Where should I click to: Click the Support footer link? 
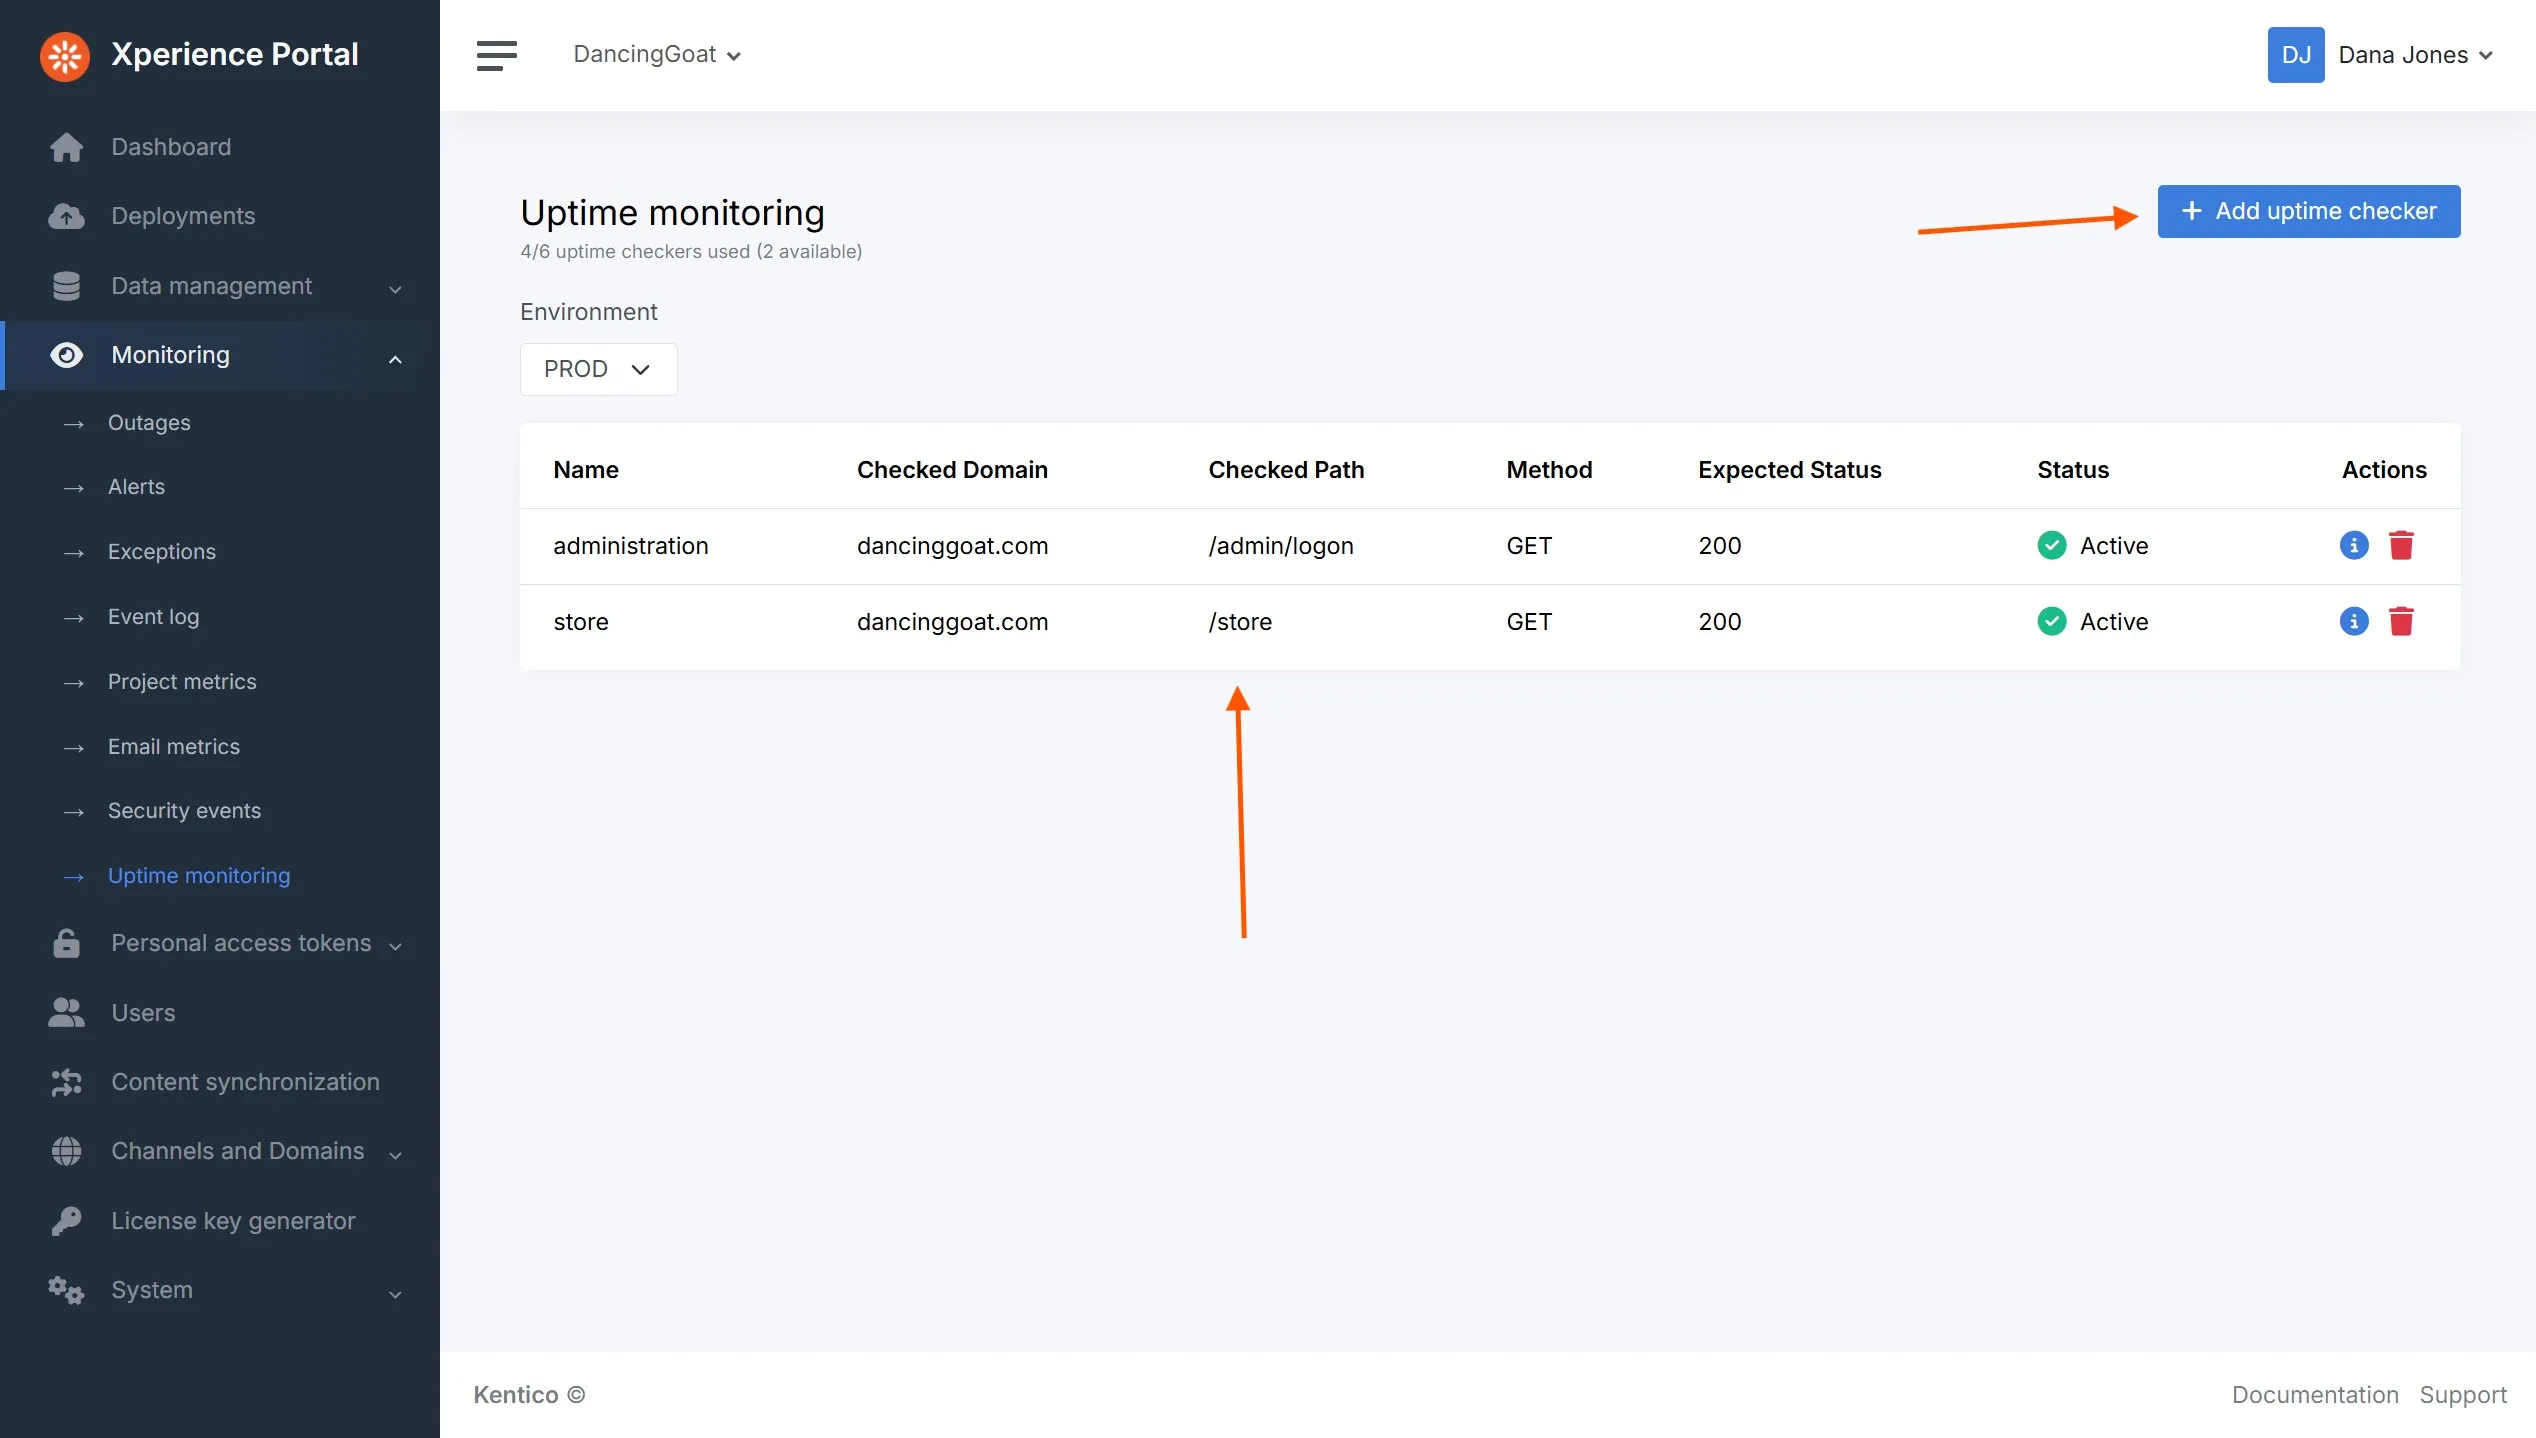(2462, 1395)
